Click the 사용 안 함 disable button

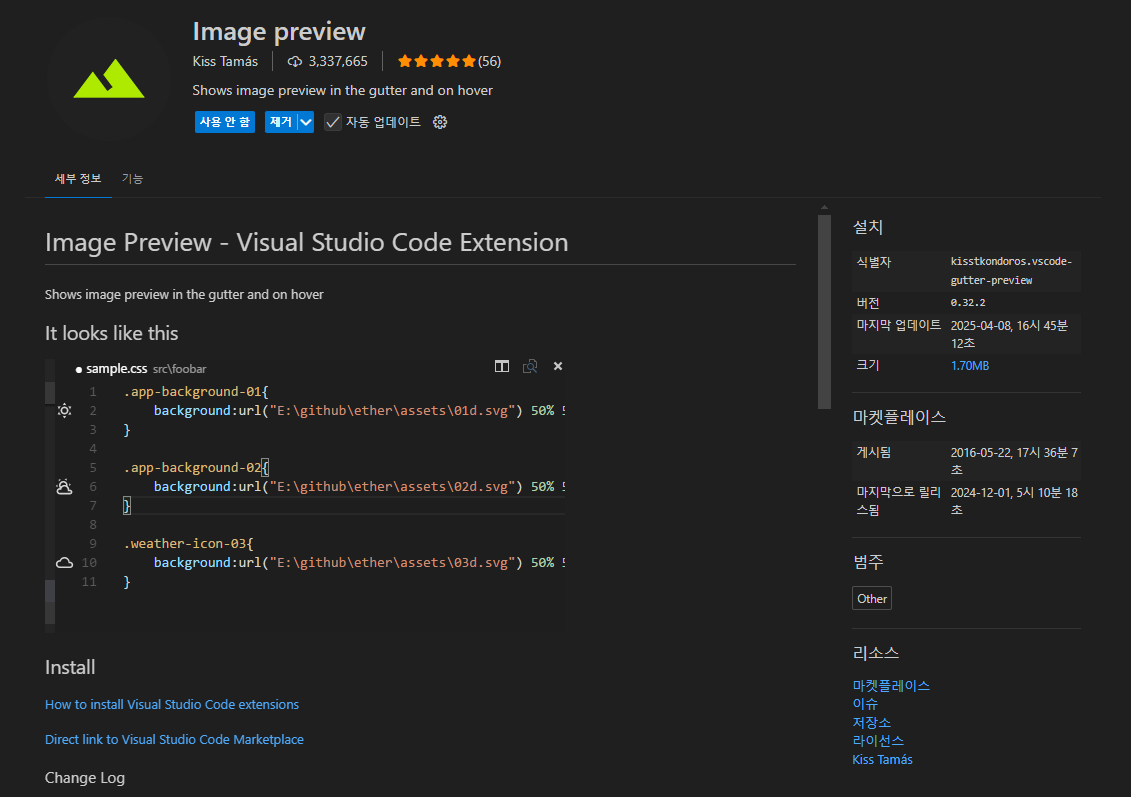(224, 122)
